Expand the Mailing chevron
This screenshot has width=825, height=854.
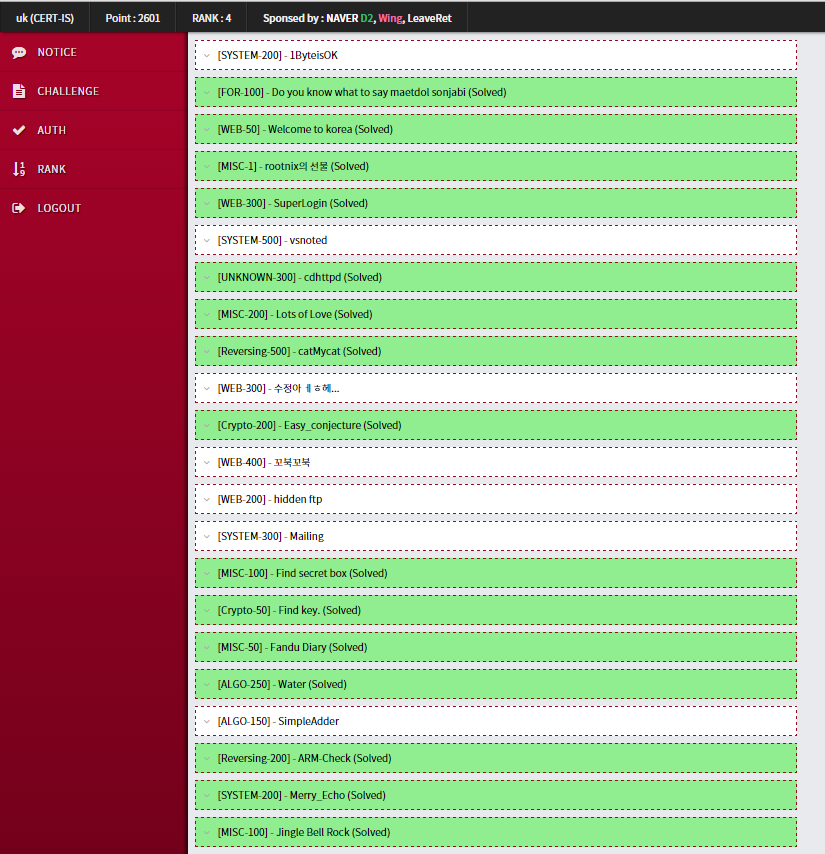[x=207, y=536]
